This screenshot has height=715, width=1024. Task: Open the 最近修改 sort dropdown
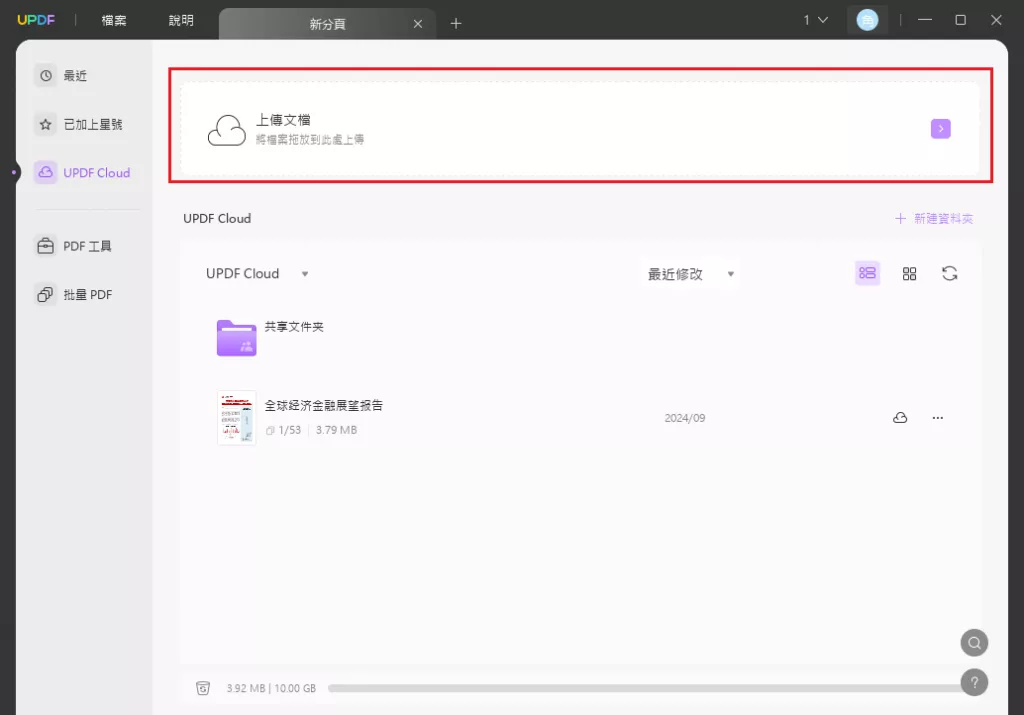[691, 274]
